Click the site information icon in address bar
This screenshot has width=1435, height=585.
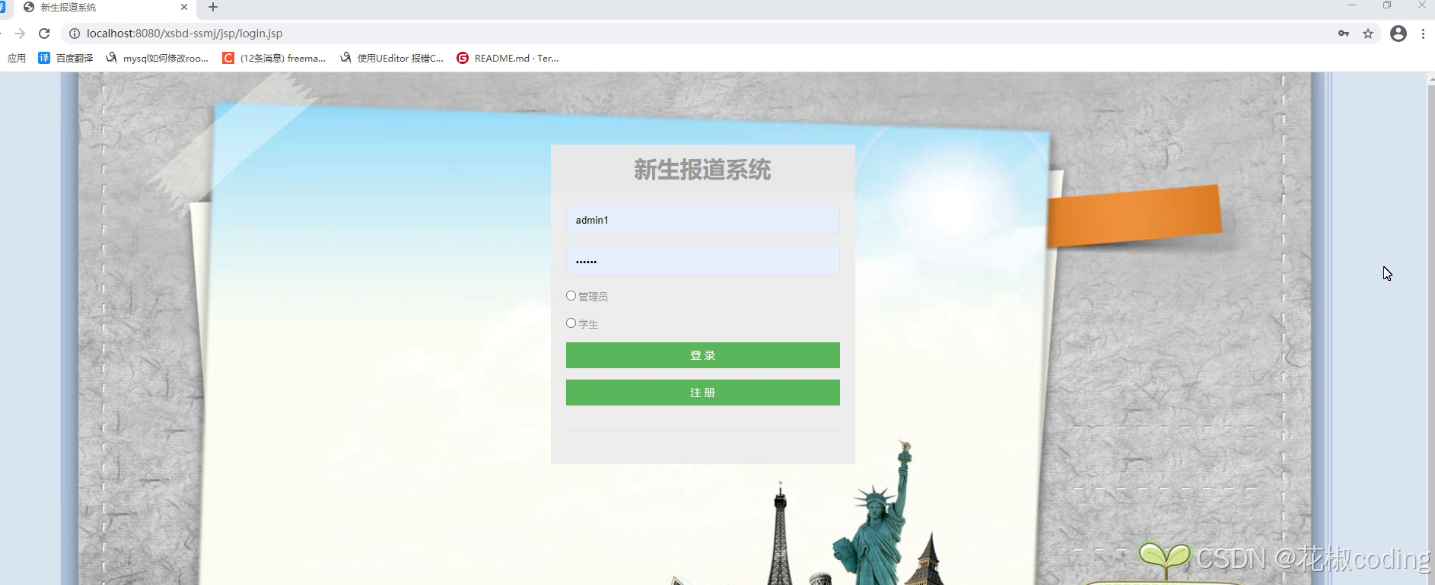coord(74,33)
